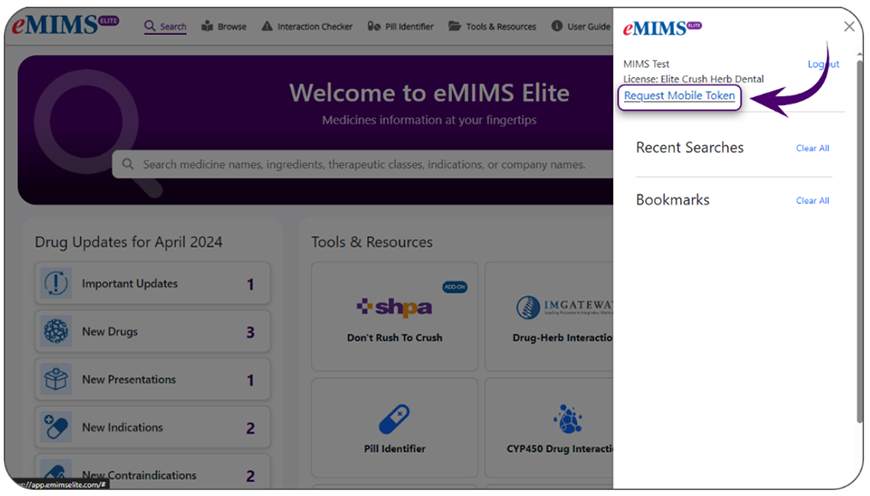This screenshot has height=496, width=870.
Task: Click the 'Welcome to eMIMS Elite' heading
Action: (429, 93)
